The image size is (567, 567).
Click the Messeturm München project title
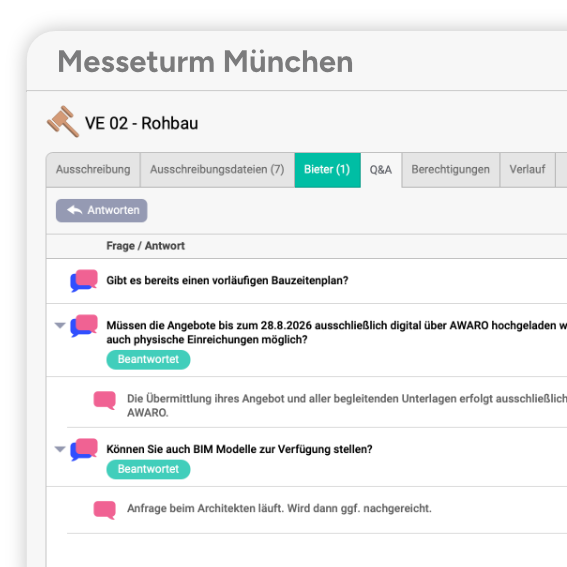click(x=205, y=61)
